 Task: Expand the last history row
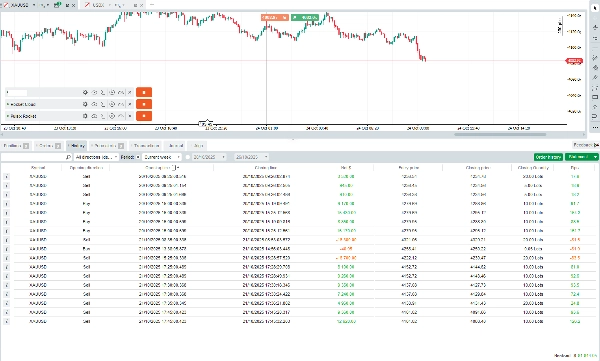pos(6,322)
